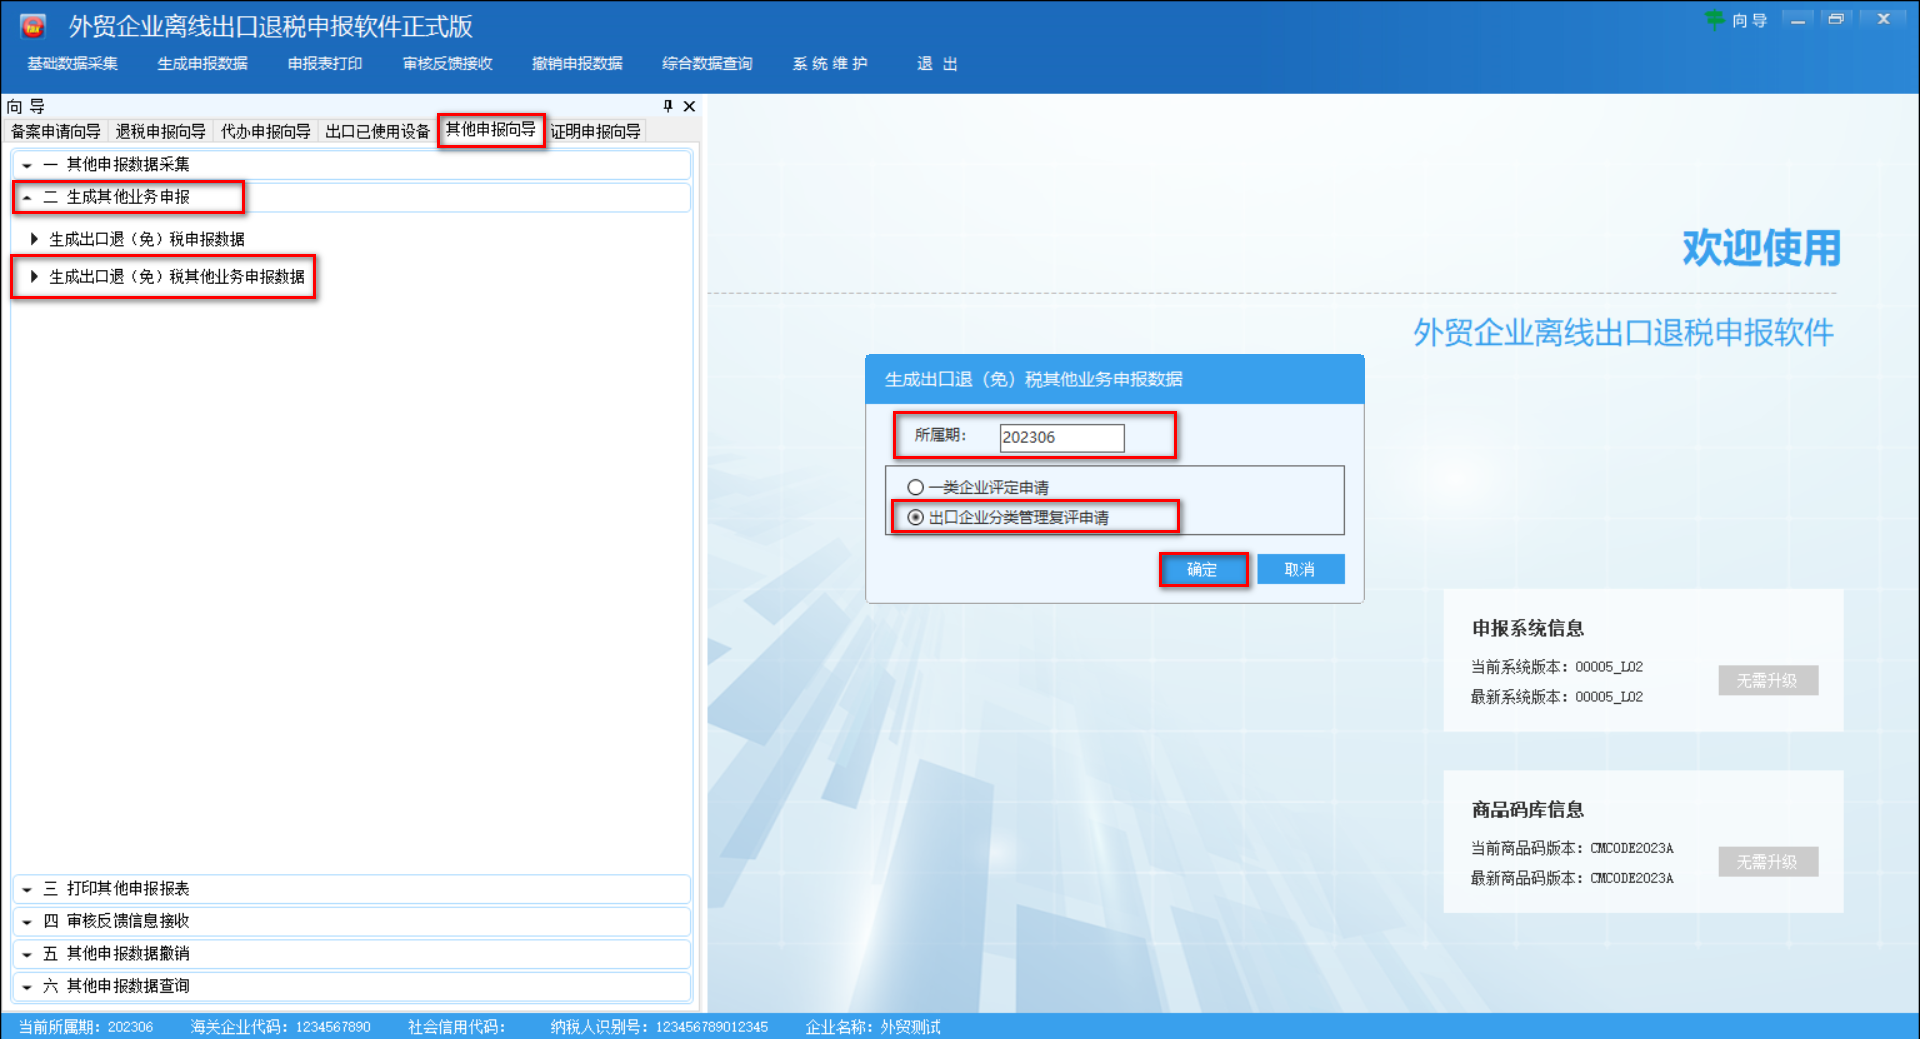This screenshot has width=1920, height=1039.
Task: Click the 所属期 input field
Action: tap(1060, 437)
